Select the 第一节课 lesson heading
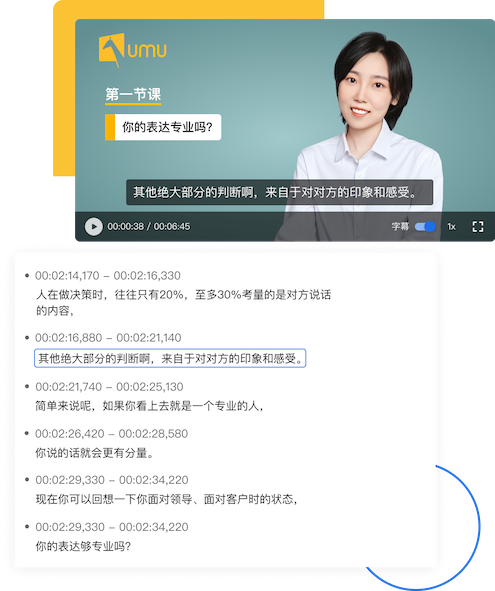Screen dimensions: 495x591 [x=133, y=94]
